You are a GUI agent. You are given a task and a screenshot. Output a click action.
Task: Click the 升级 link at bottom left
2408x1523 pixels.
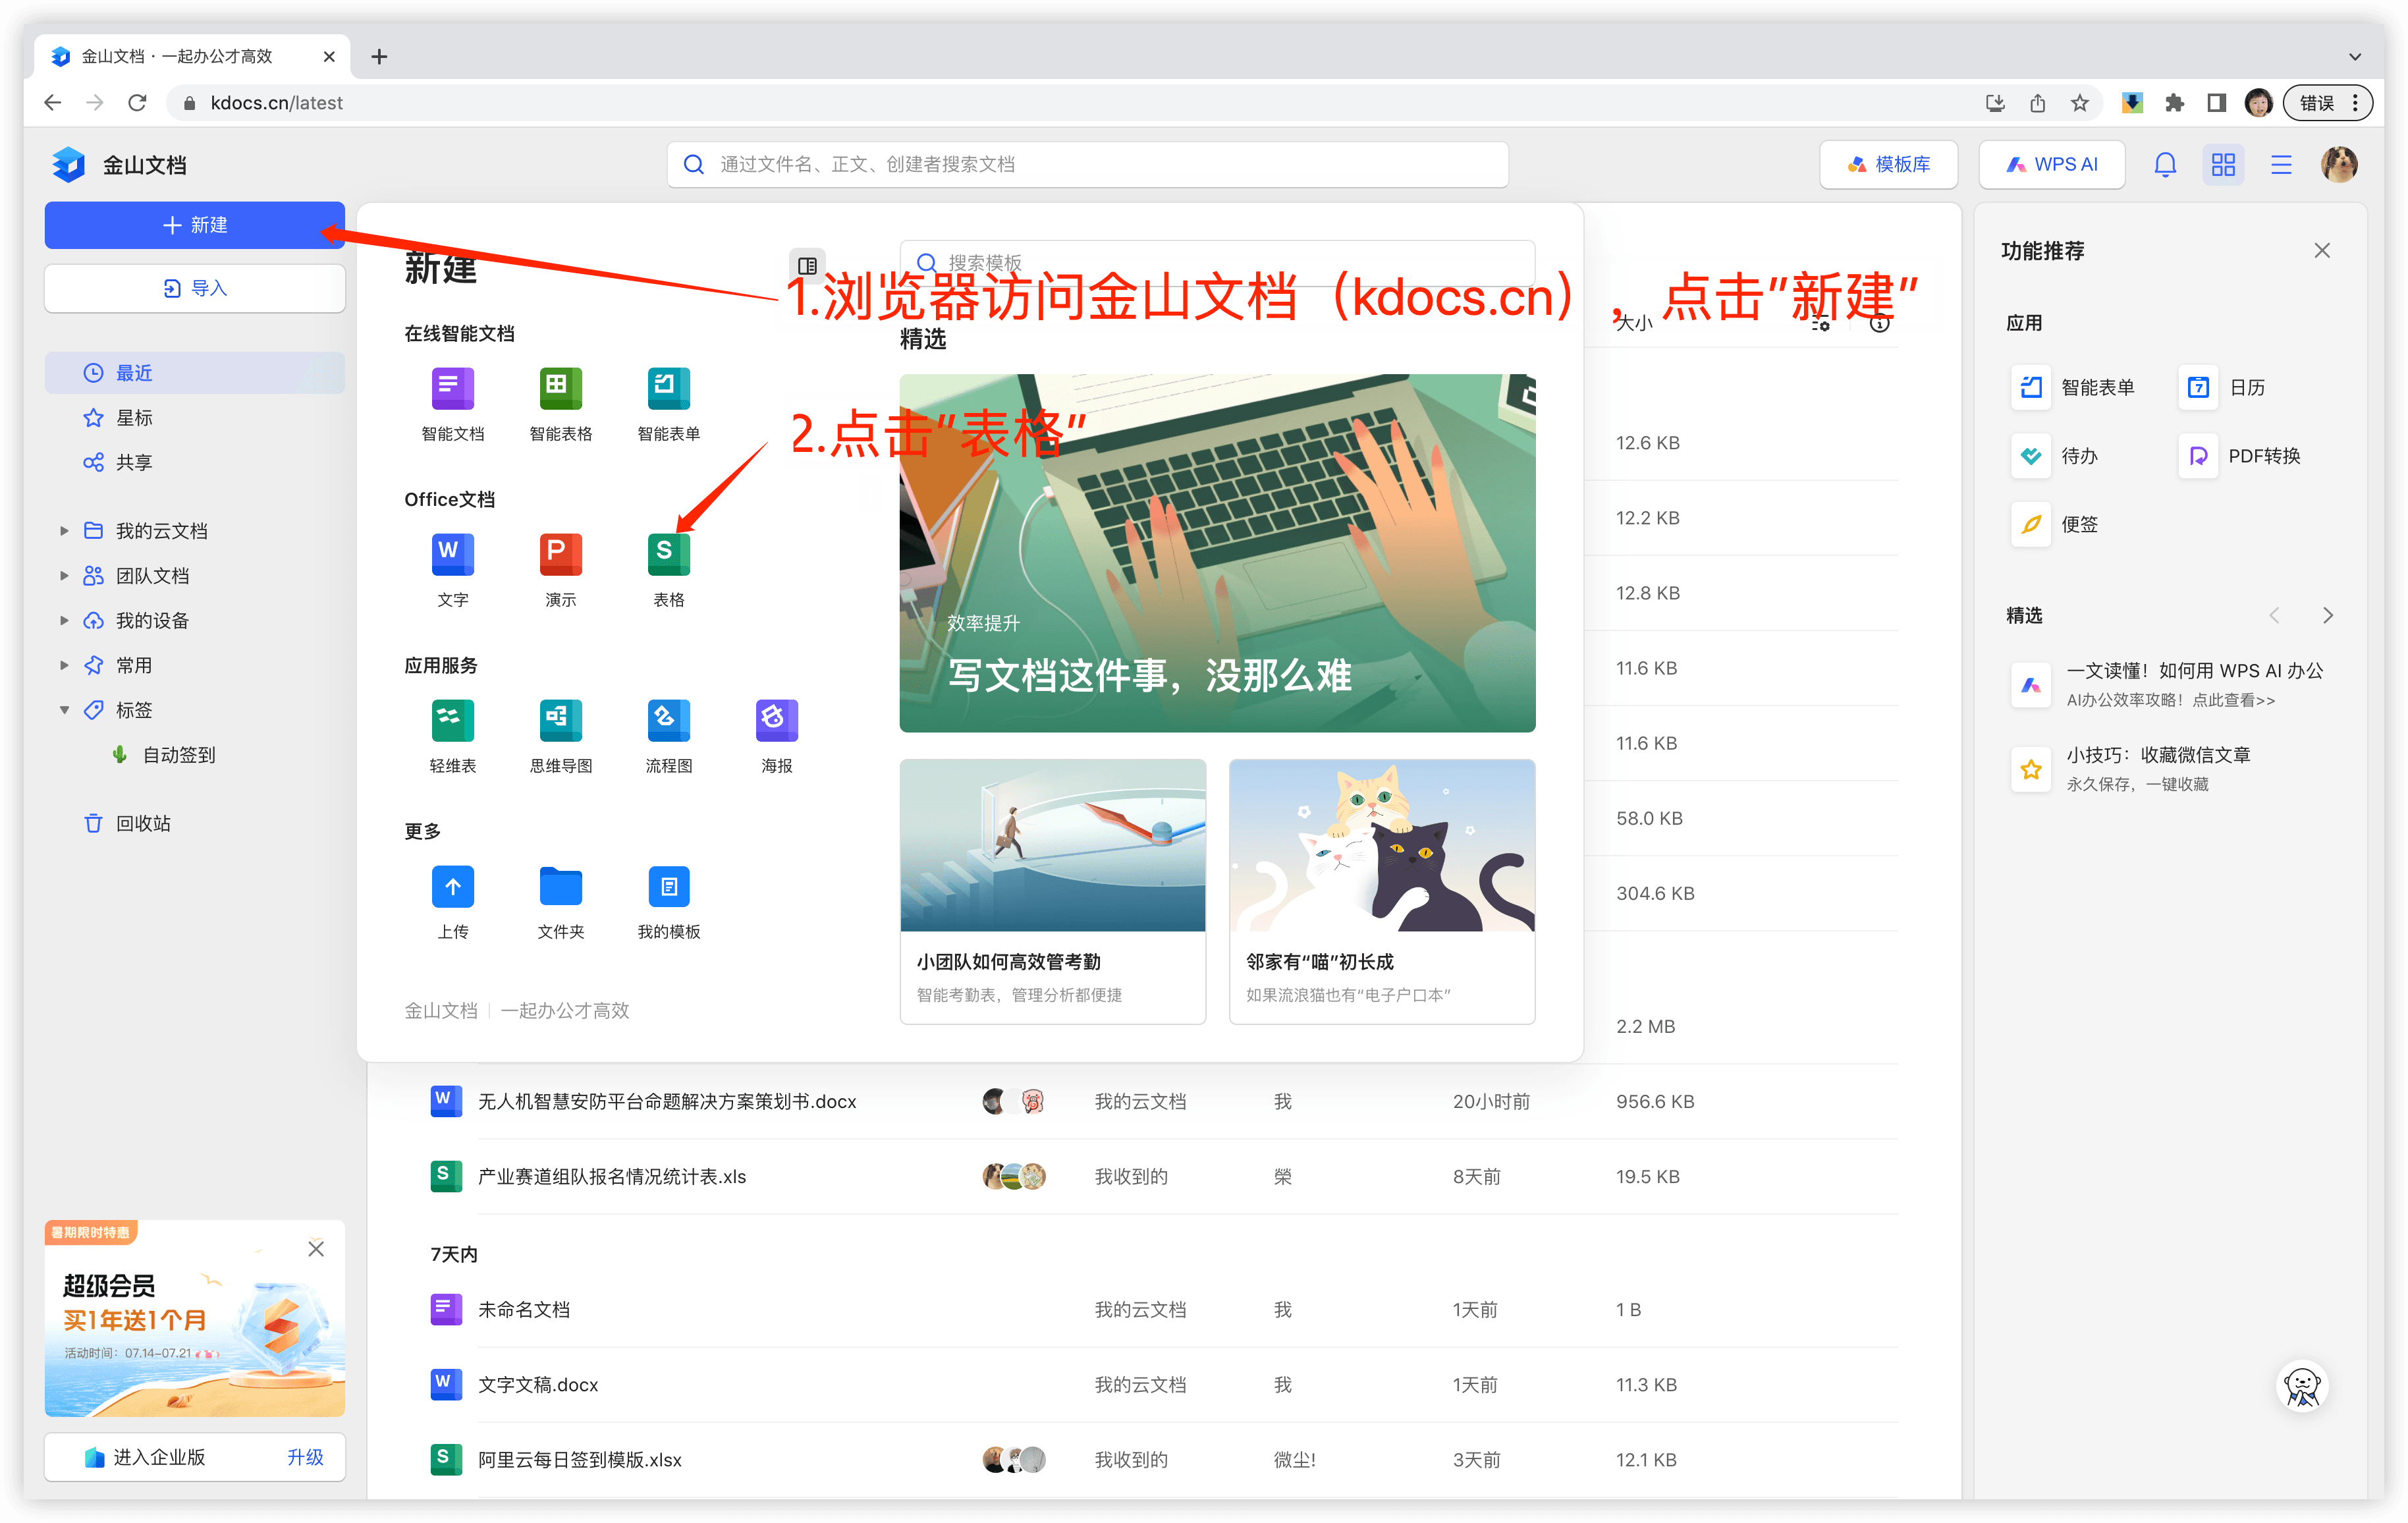pos(306,1457)
